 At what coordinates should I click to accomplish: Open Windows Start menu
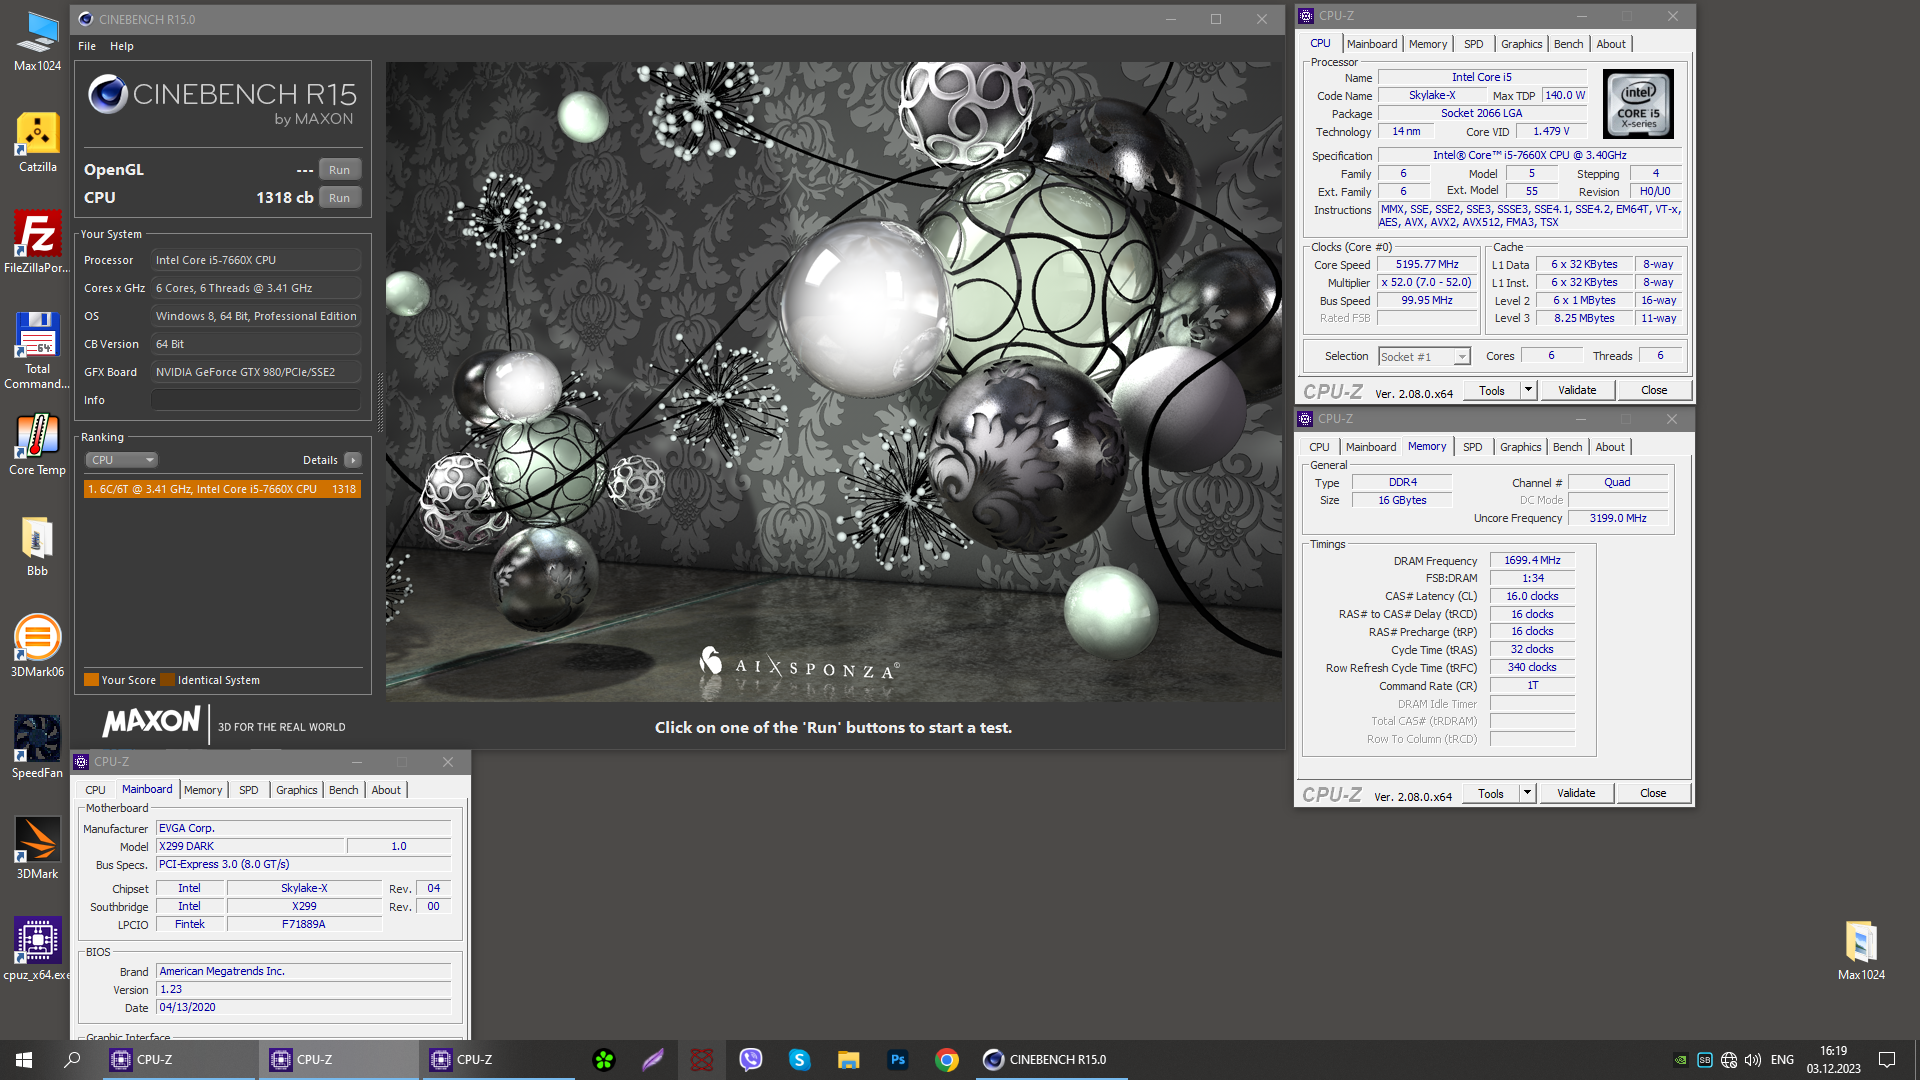(24, 1060)
